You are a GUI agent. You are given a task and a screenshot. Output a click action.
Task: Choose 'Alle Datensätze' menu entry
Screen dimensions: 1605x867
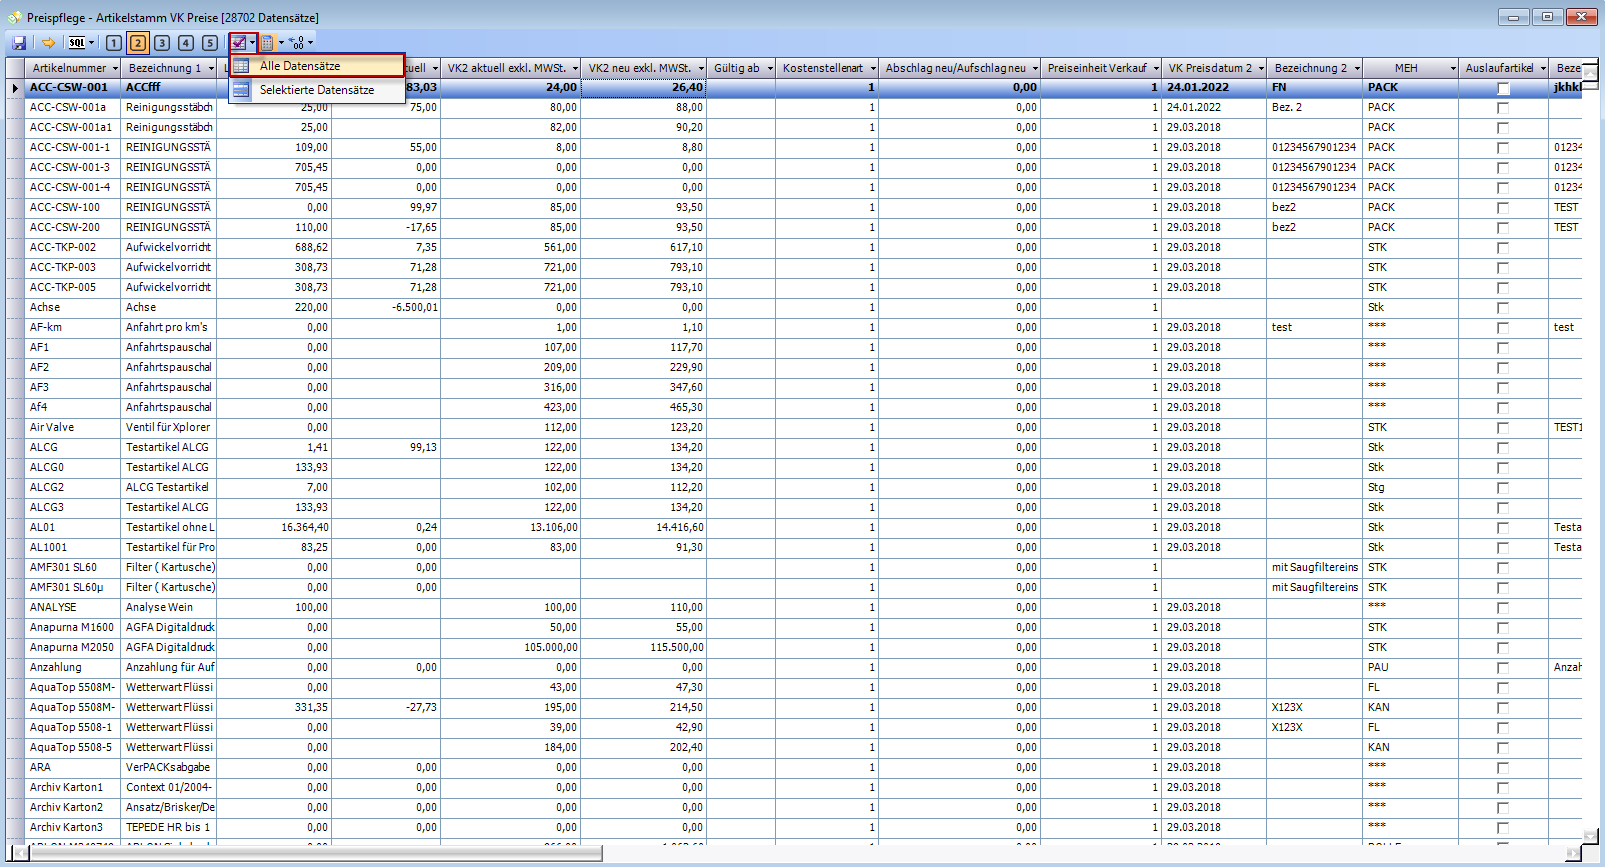pos(300,66)
